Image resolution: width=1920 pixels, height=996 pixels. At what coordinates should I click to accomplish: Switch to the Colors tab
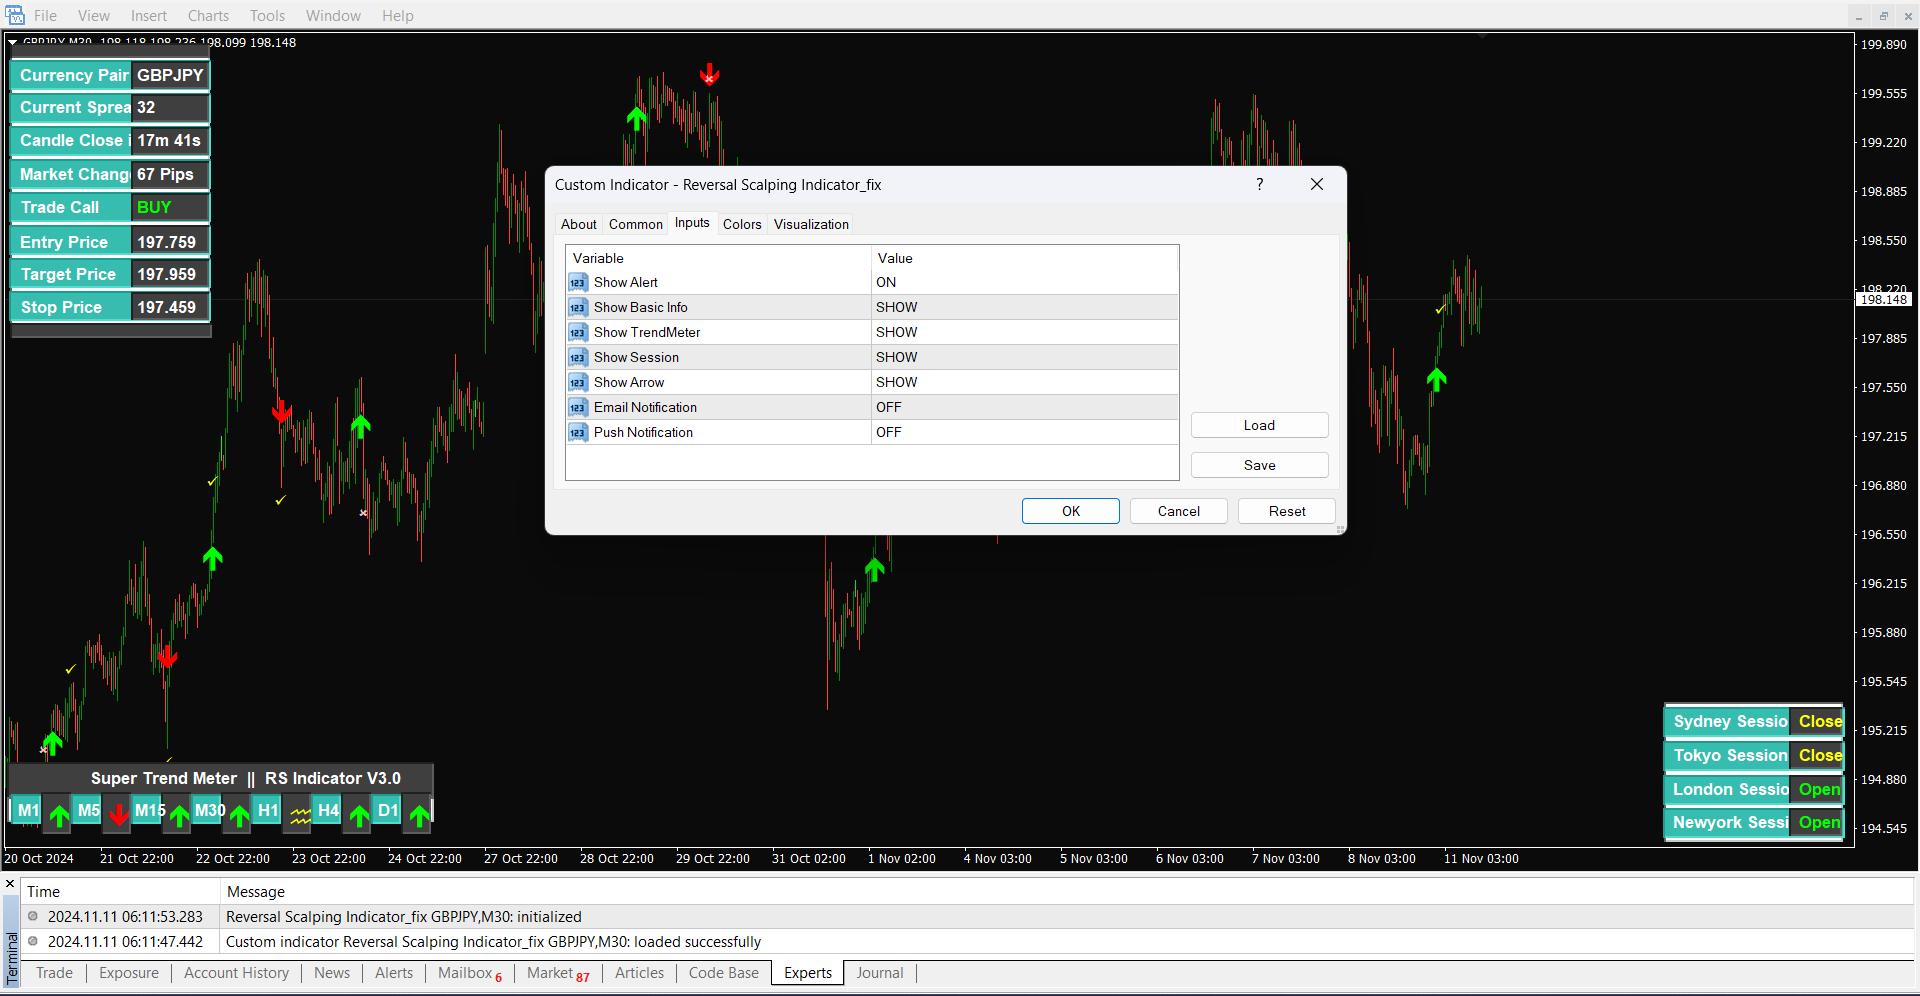tap(742, 225)
